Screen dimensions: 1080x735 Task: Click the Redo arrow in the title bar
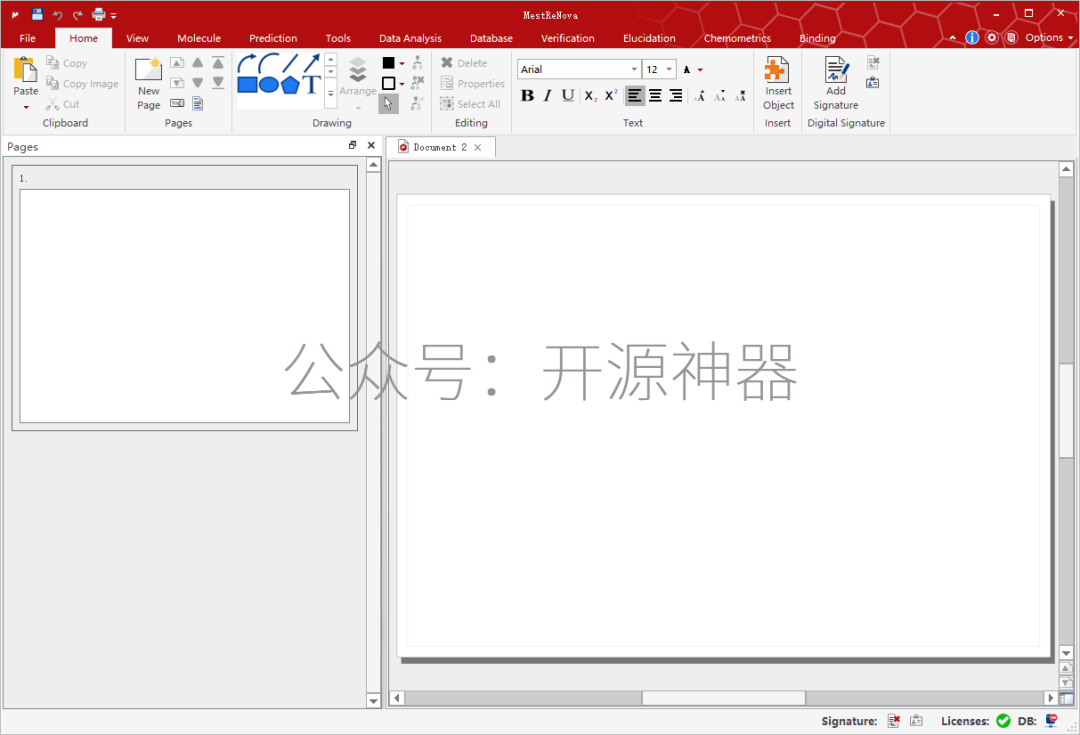tap(78, 15)
